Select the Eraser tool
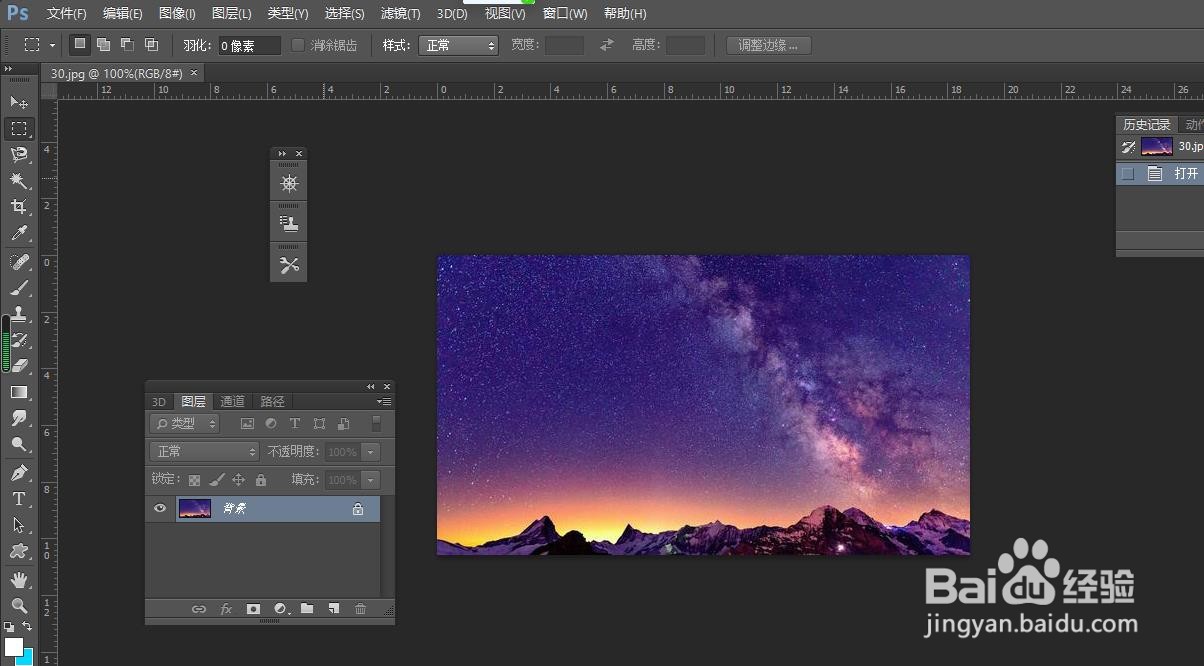Viewport: 1204px width, 666px height. pos(19,366)
